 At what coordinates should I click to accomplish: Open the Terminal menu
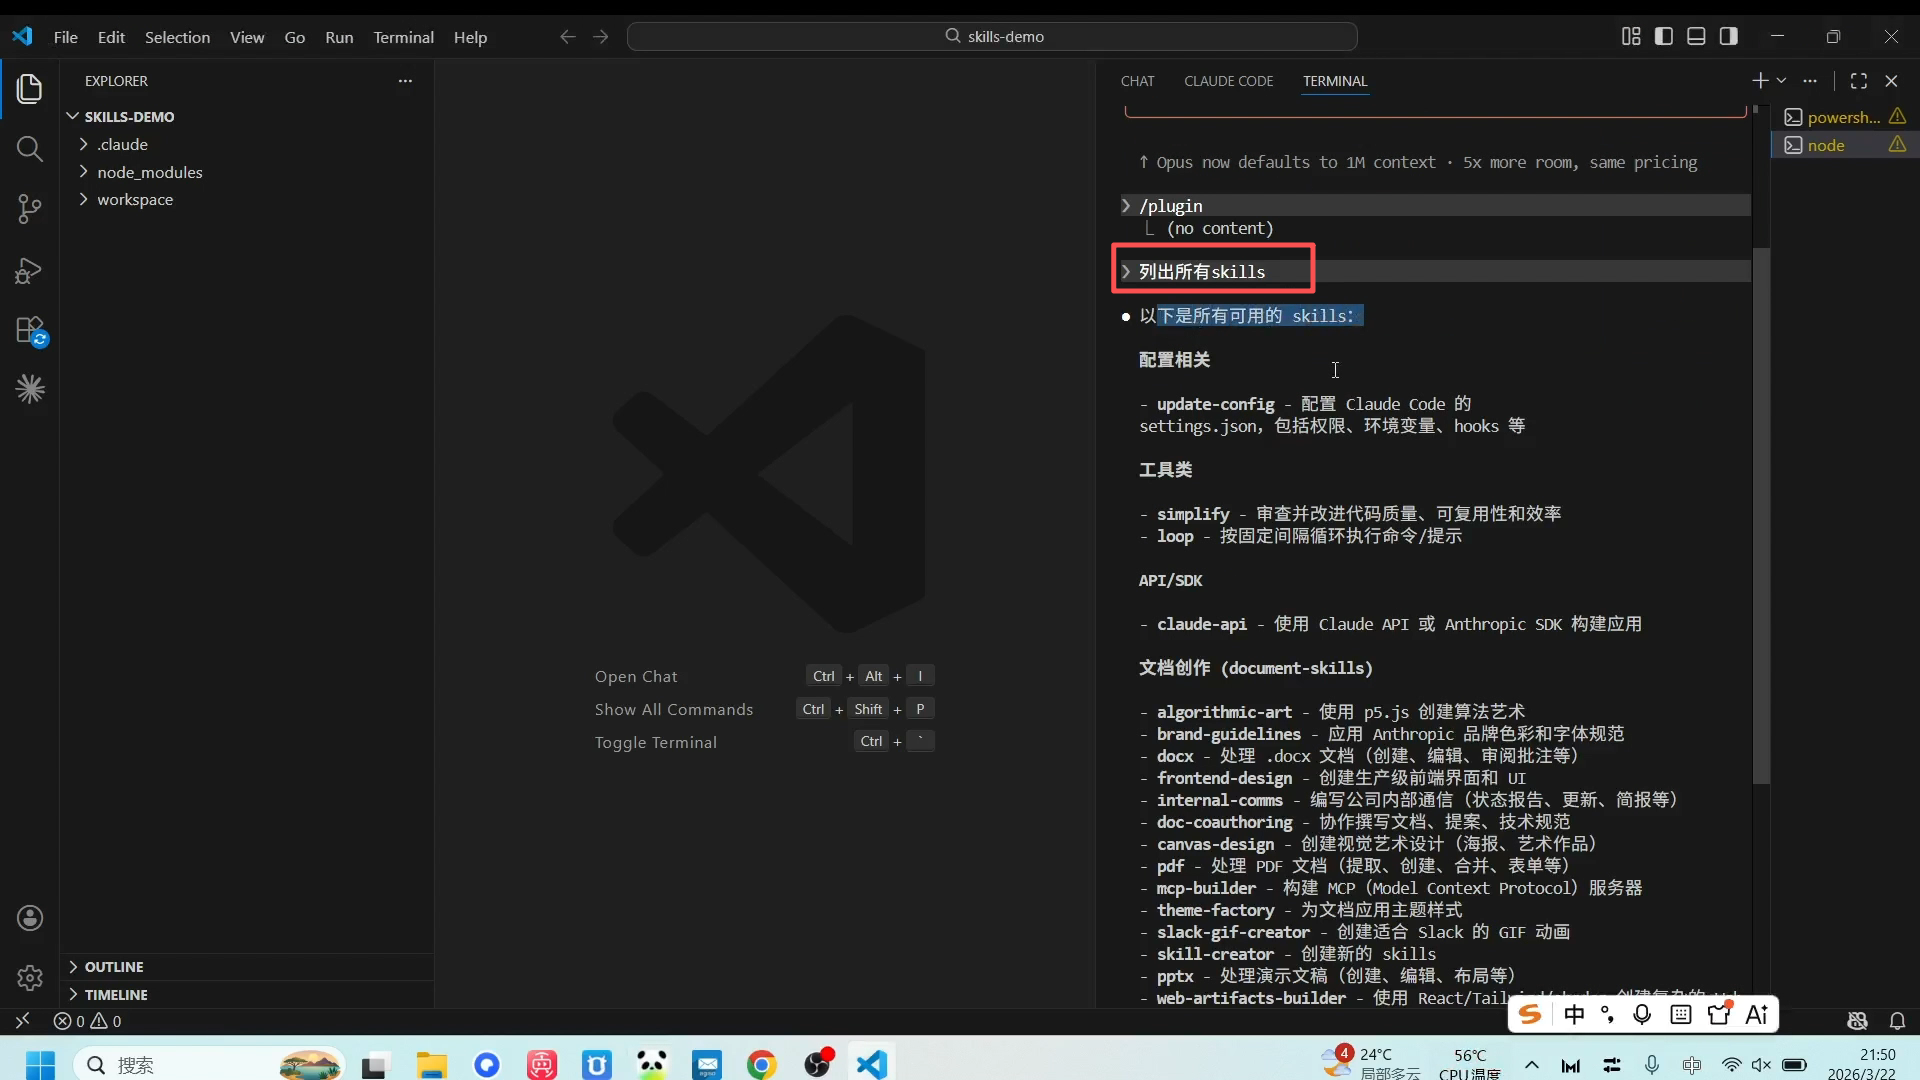(403, 37)
